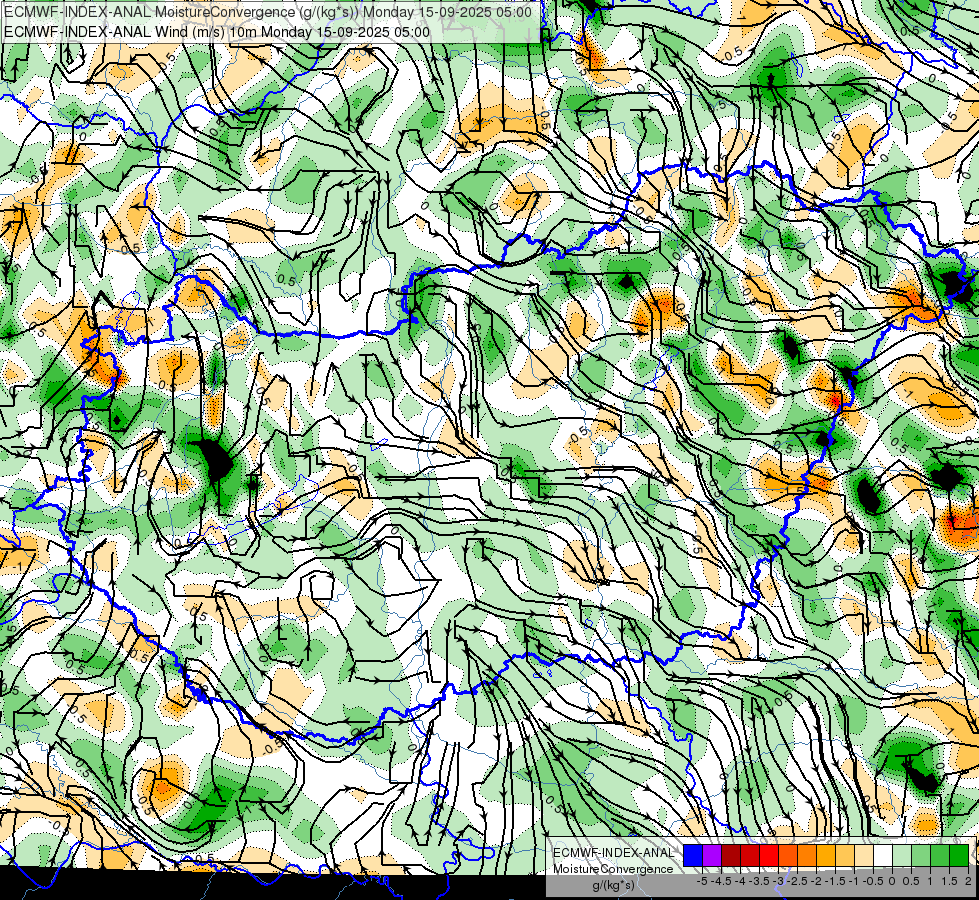The image size is (979, 900).
Task: Select the dark red swatch between -4.5 and -4
Action: pos(731,855)
